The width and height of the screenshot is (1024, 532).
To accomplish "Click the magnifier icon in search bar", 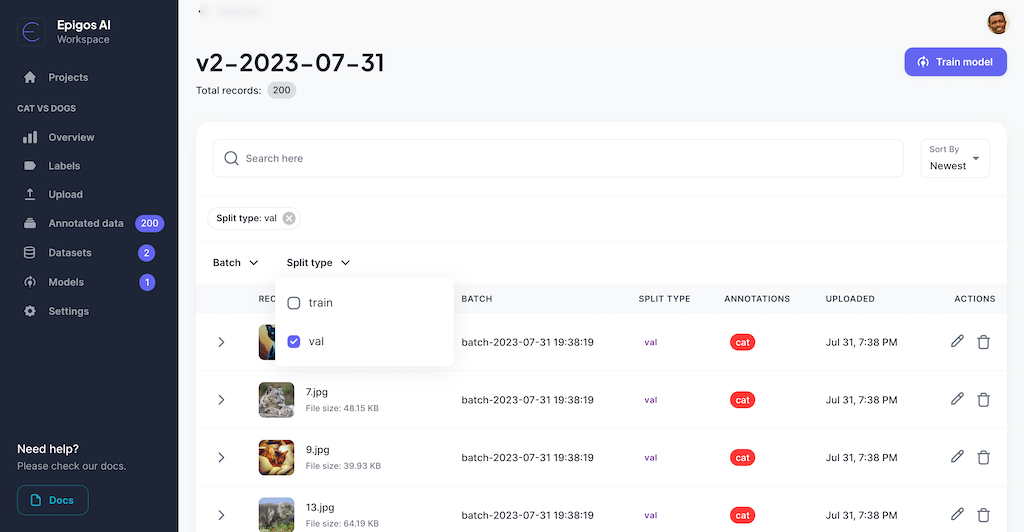I will point(232,158).
